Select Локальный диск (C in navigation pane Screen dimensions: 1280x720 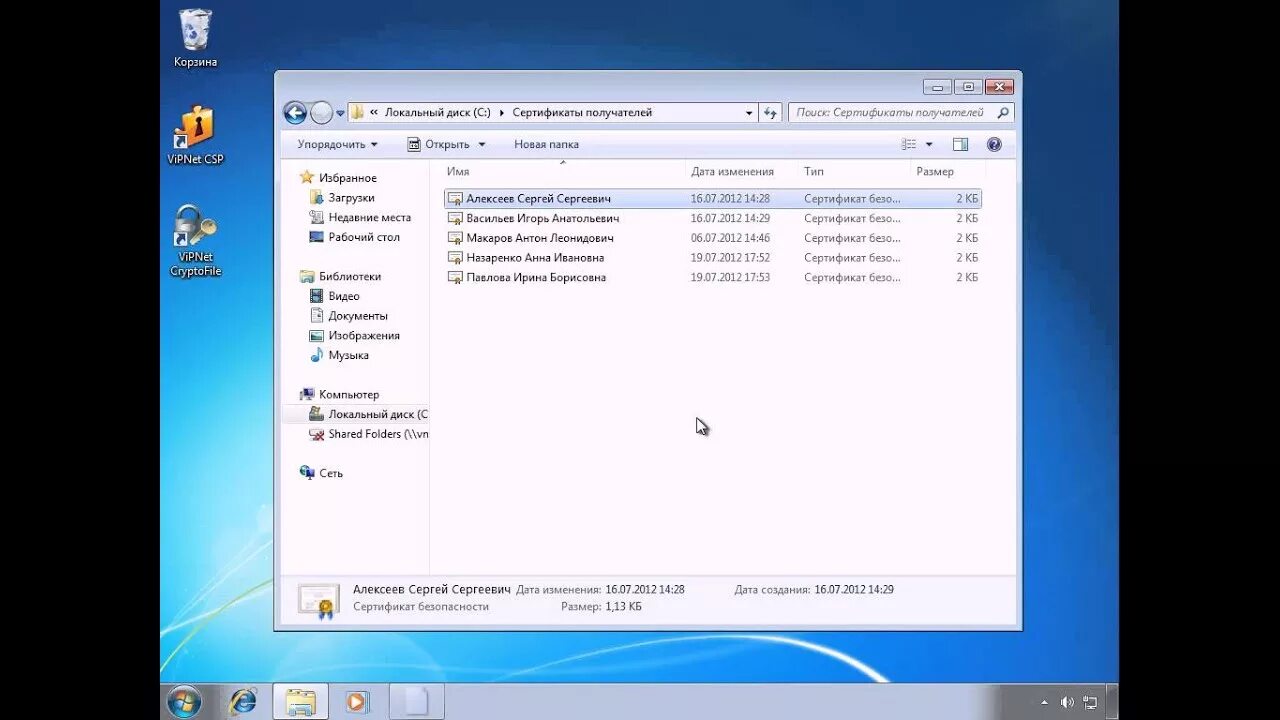pyautogui.click(x=369, y=414)
